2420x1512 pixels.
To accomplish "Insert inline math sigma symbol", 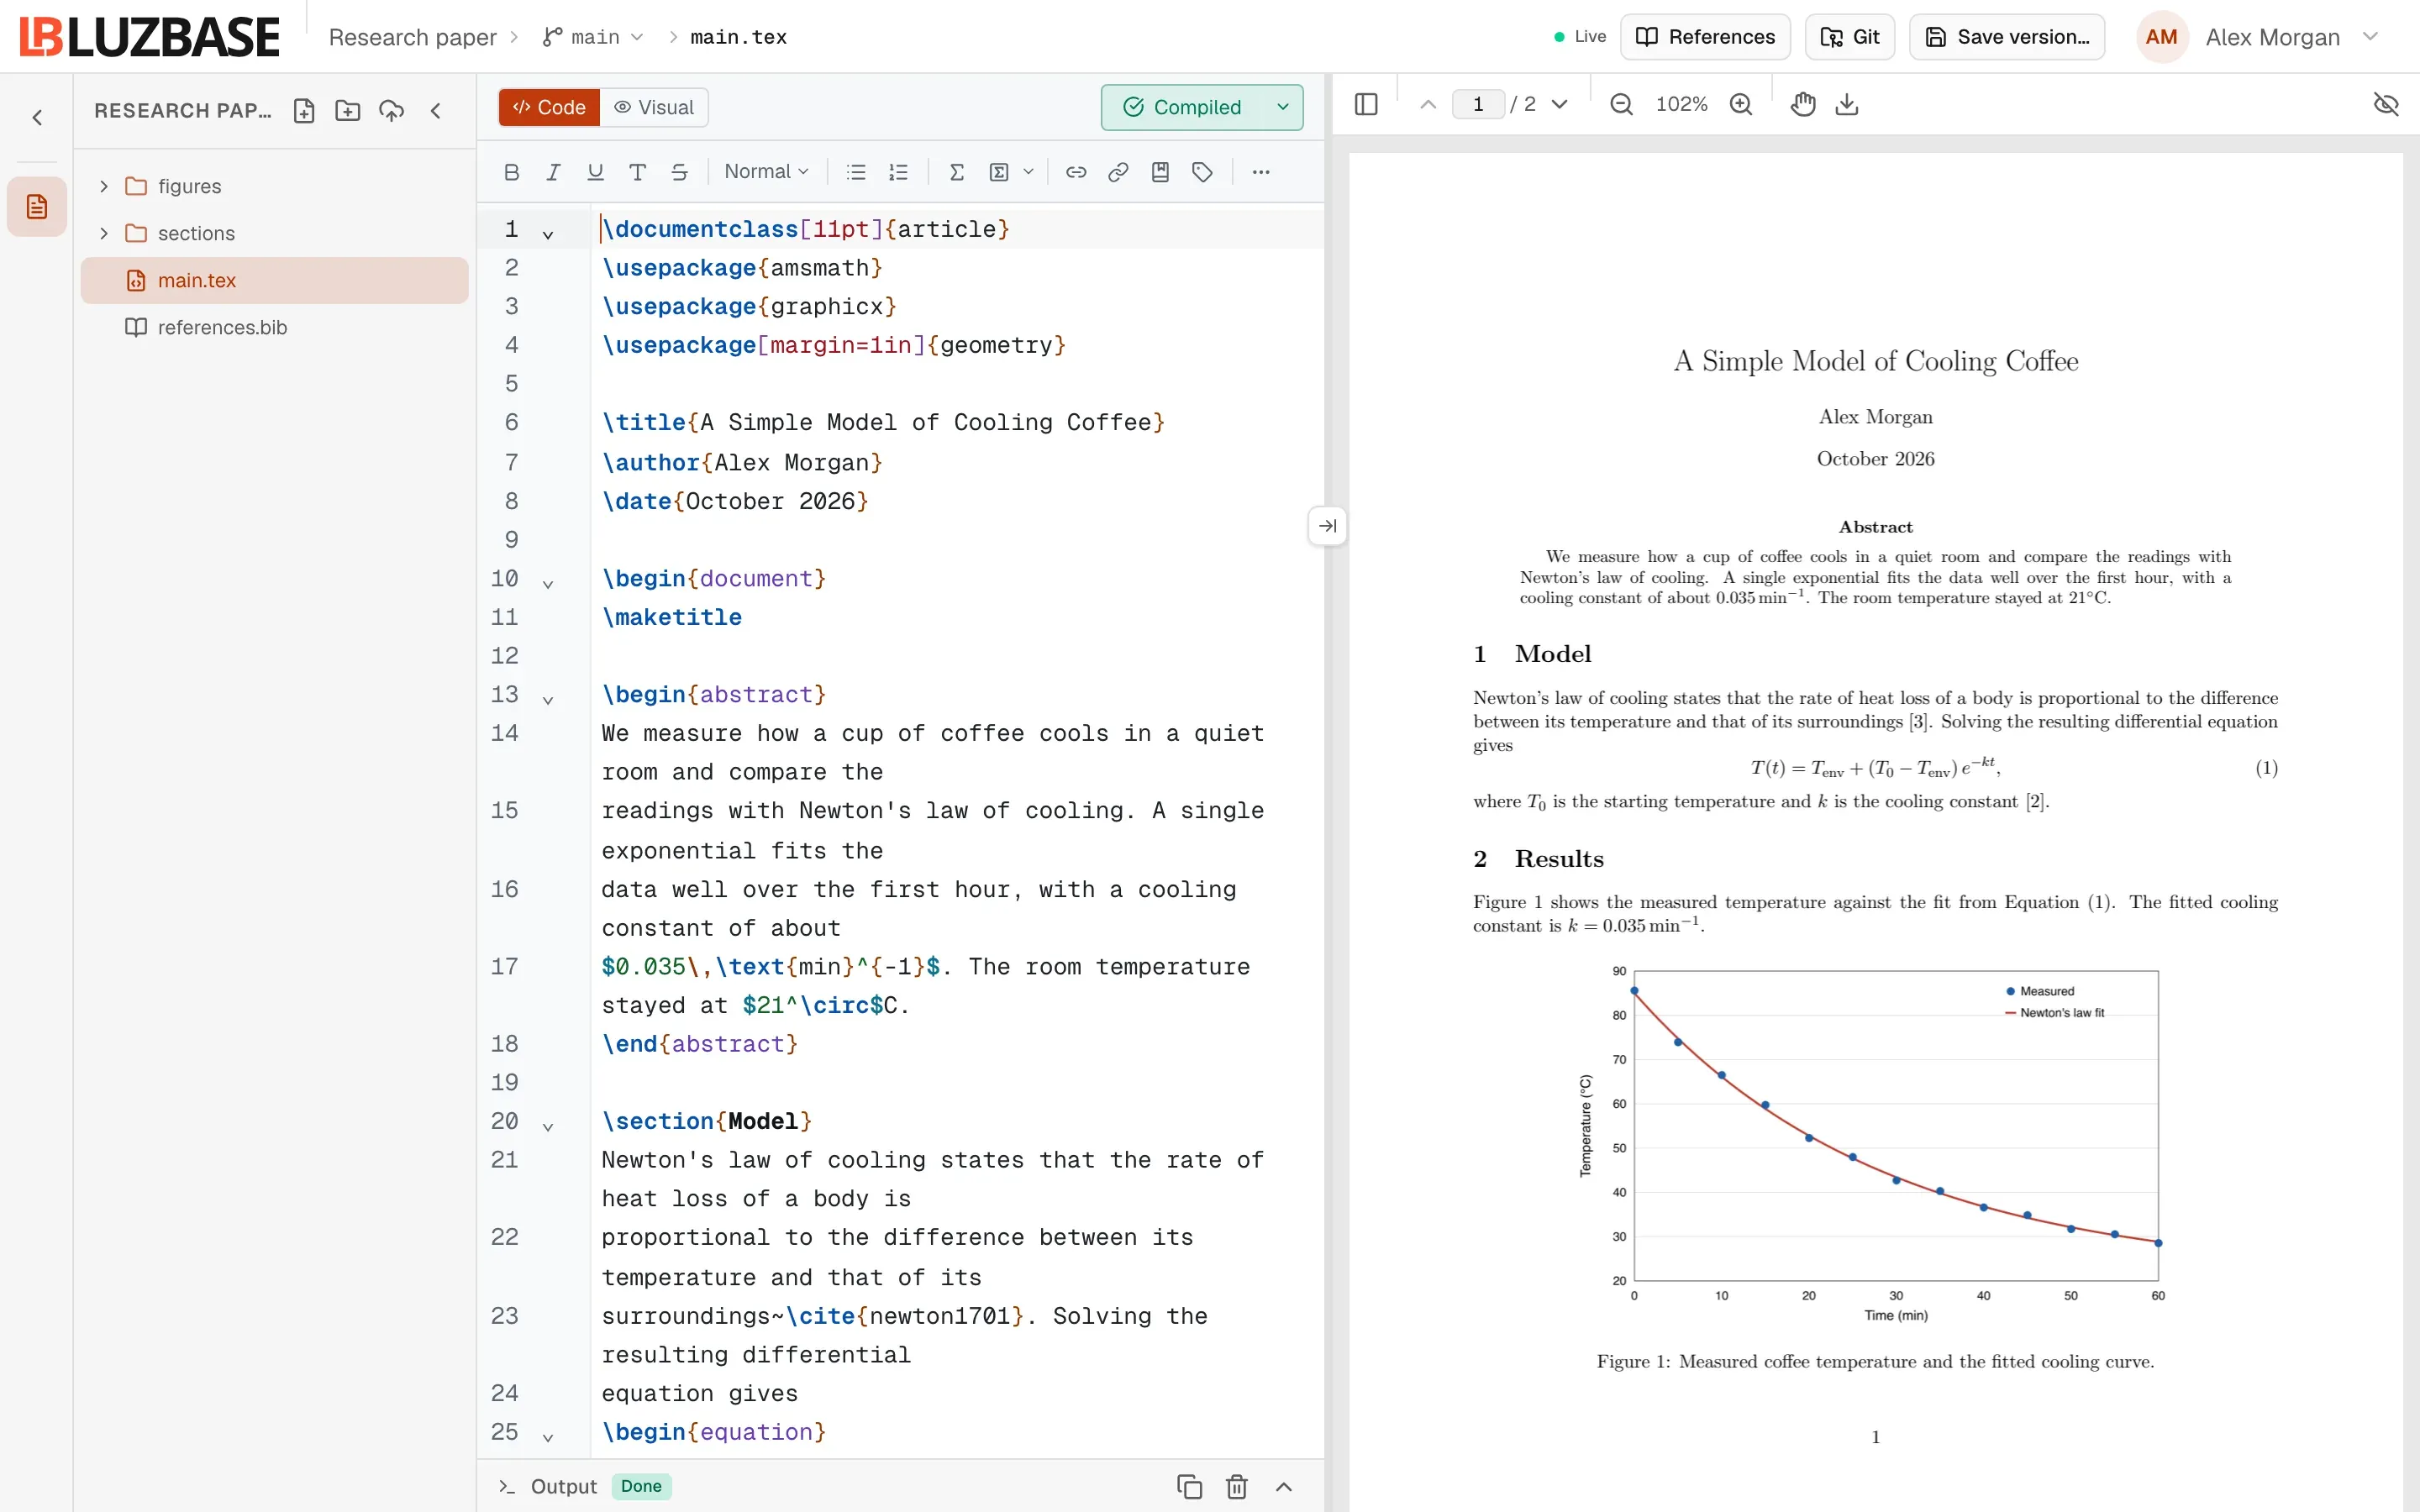I will pos(956,172).
